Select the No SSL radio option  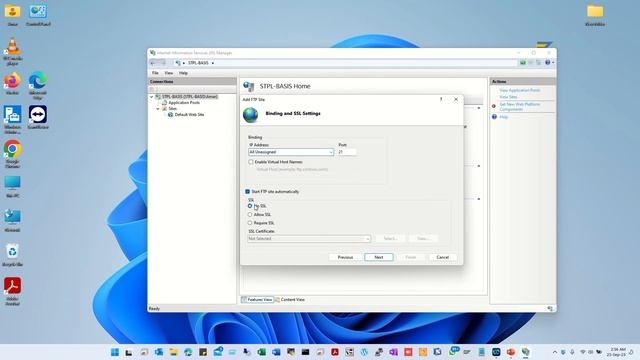point(250,206)
